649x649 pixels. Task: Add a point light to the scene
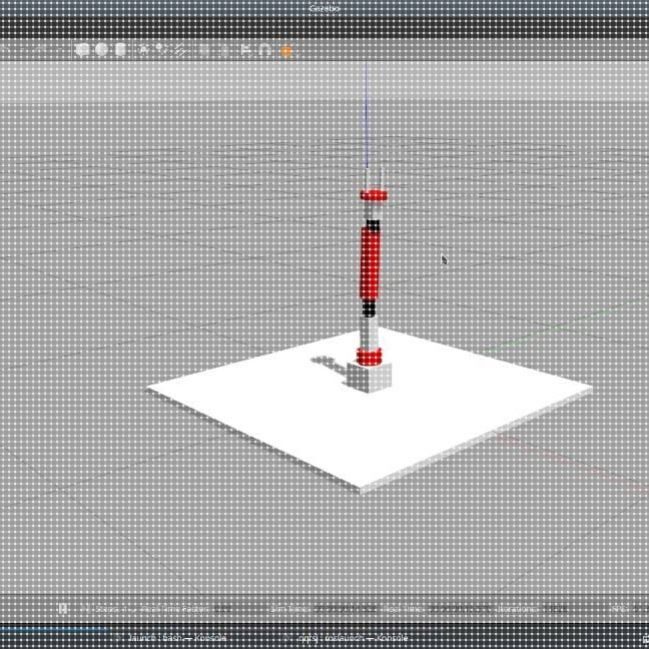pyautogui.click(x=143, y=50)
